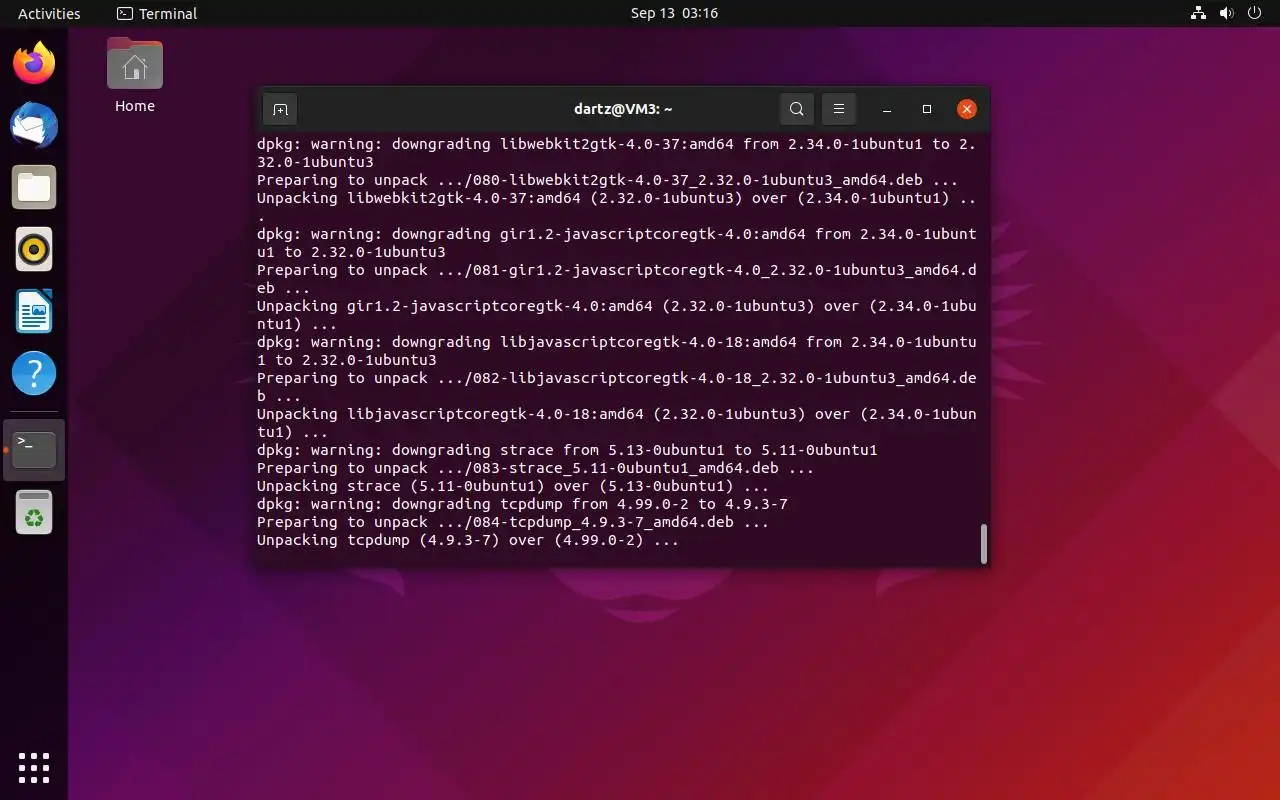Open the Files manager in dock

point(34,188)
